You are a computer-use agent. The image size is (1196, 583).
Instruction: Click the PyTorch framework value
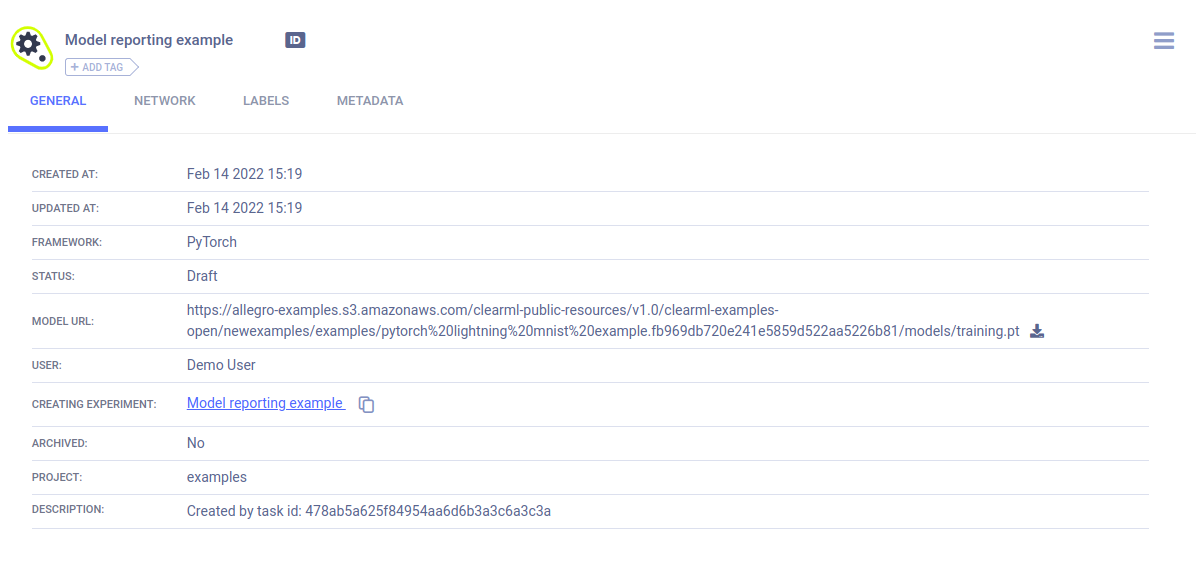pos(212,242)
